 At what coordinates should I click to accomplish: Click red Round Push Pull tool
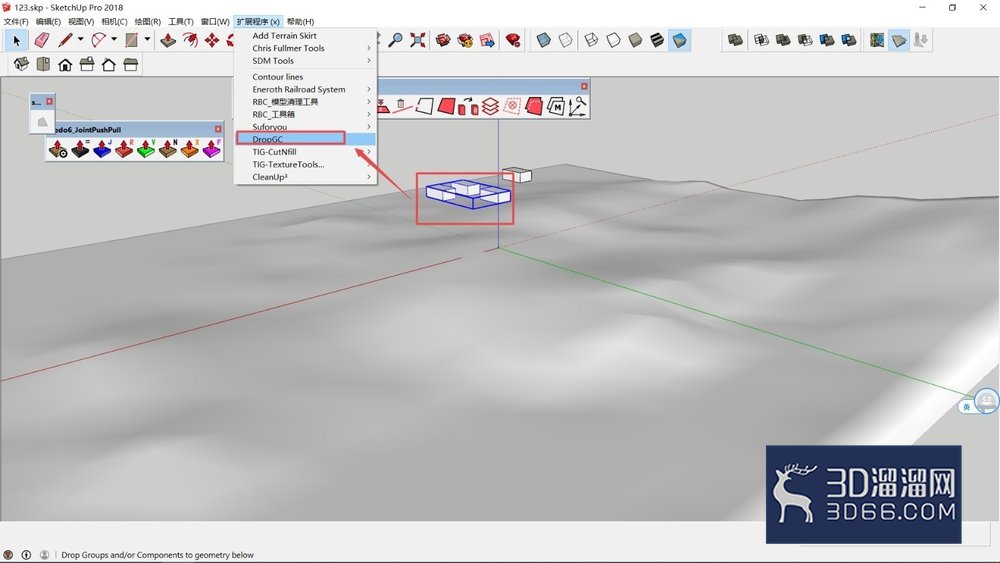pyautogui.click(x=124, y=149)
